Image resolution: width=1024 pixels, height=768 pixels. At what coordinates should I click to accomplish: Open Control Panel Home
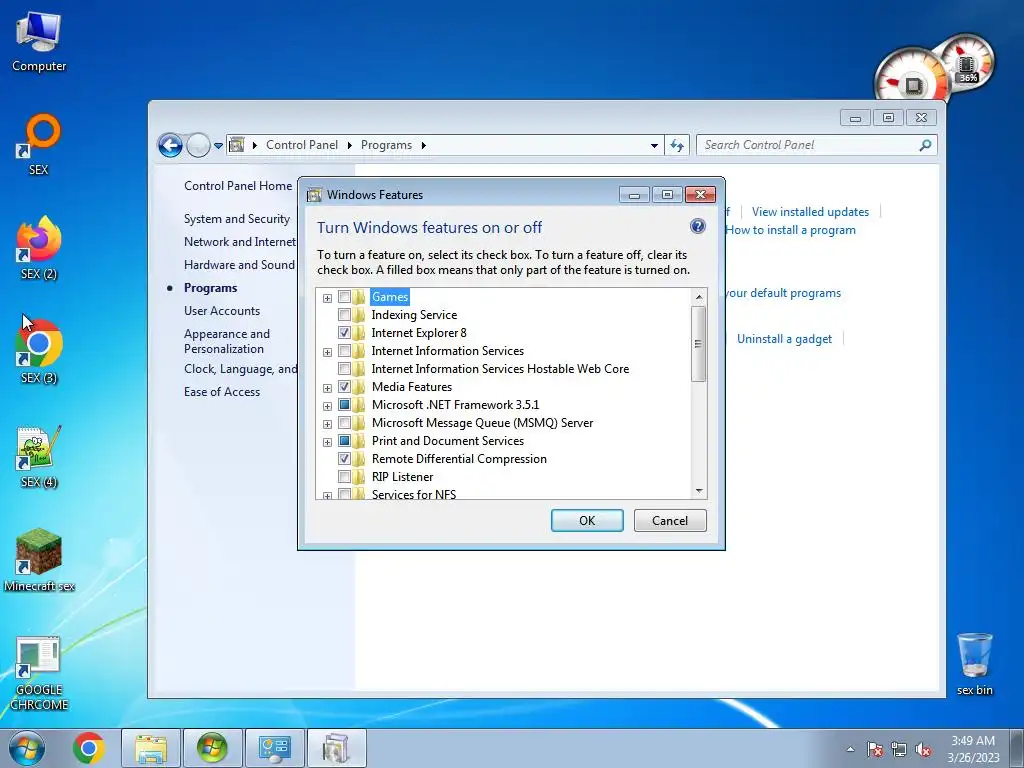(238, 185)
